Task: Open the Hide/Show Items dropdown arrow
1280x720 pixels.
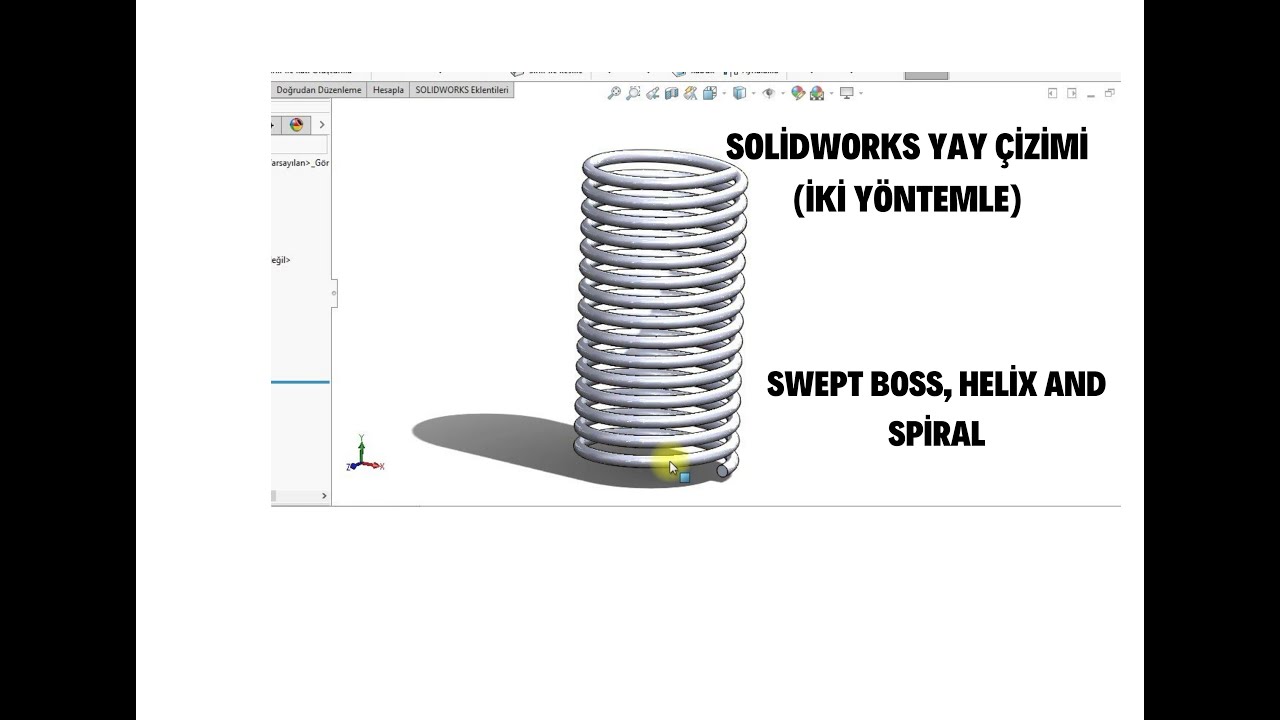Action: [782, 93]
